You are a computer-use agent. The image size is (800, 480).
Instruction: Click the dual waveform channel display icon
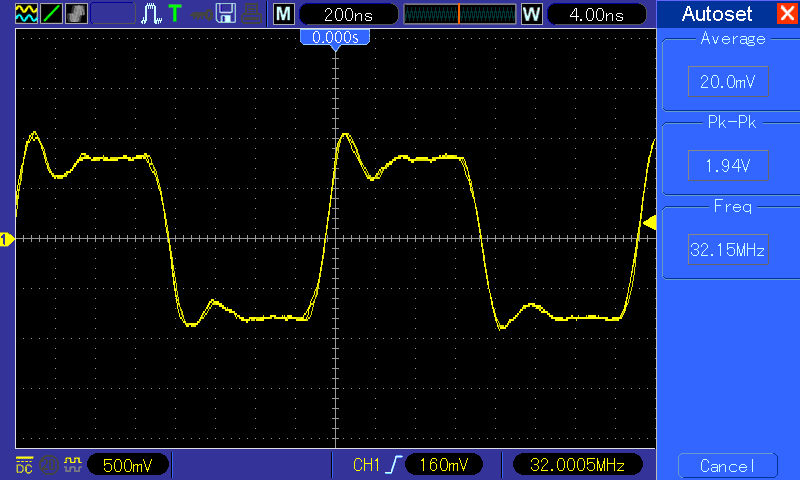pyautogui.click(x=26, y=13)
